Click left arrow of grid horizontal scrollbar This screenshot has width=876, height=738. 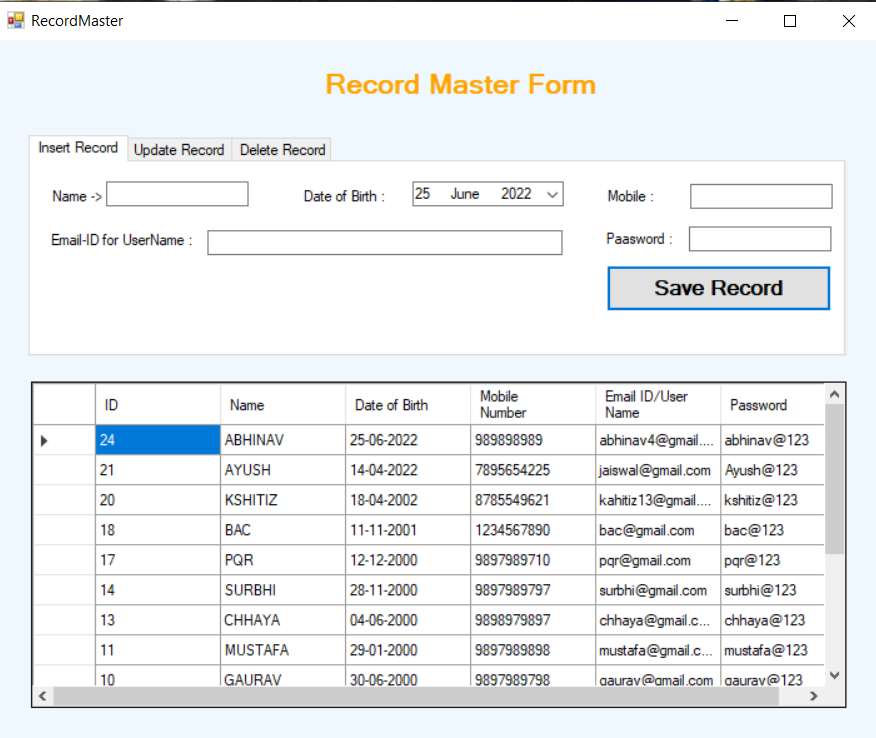tap(42, 696)
